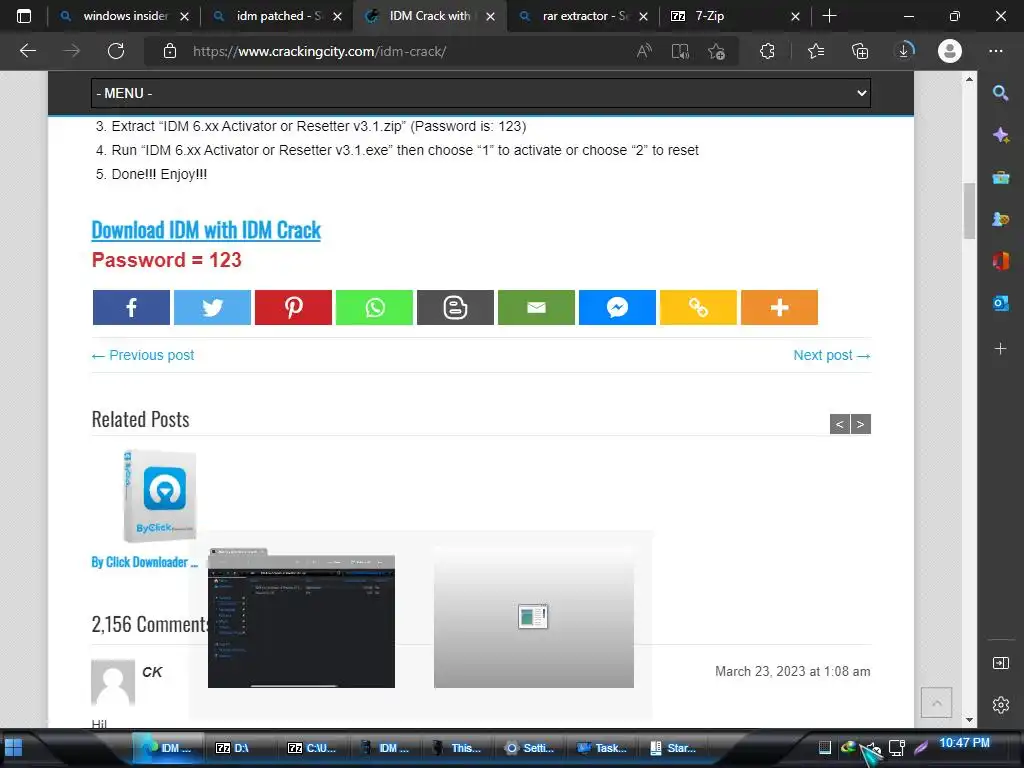Open Copilot sparkle icon in sidebar

coord(1000,135)
